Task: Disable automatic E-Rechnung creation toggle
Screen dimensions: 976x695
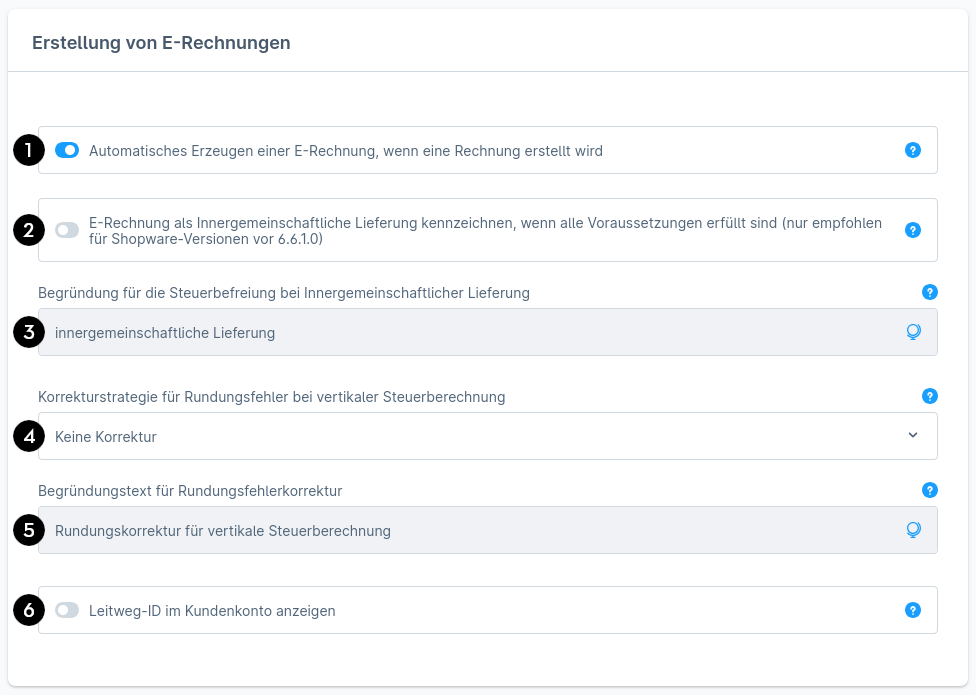Action: [67, 150]
